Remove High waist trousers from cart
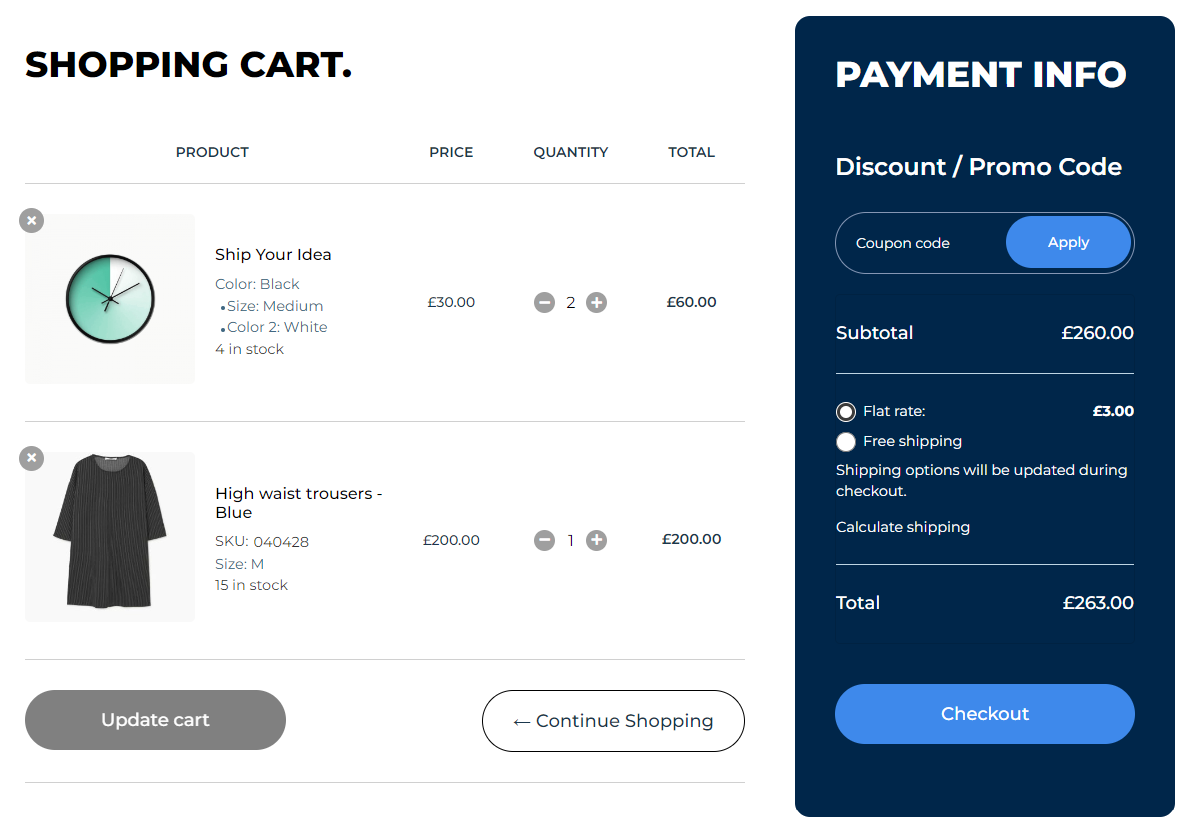Image resolution: width=1189 pixels, height=832 pixels. point(32,458)
